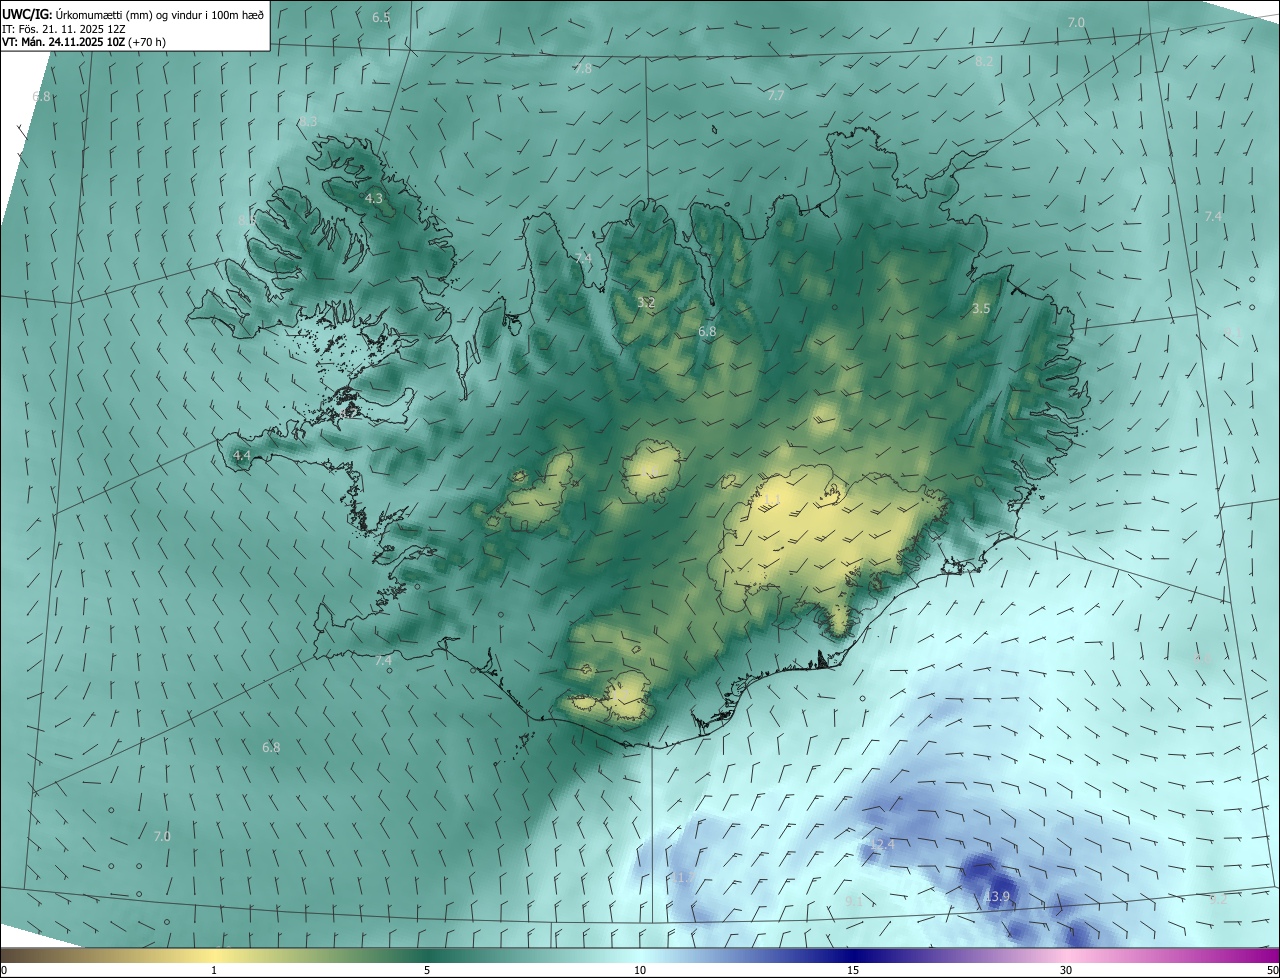This screenshot has width=1280, height=978.
Task: Click the 5 tick on the color scale
Action: pos(427,970)
